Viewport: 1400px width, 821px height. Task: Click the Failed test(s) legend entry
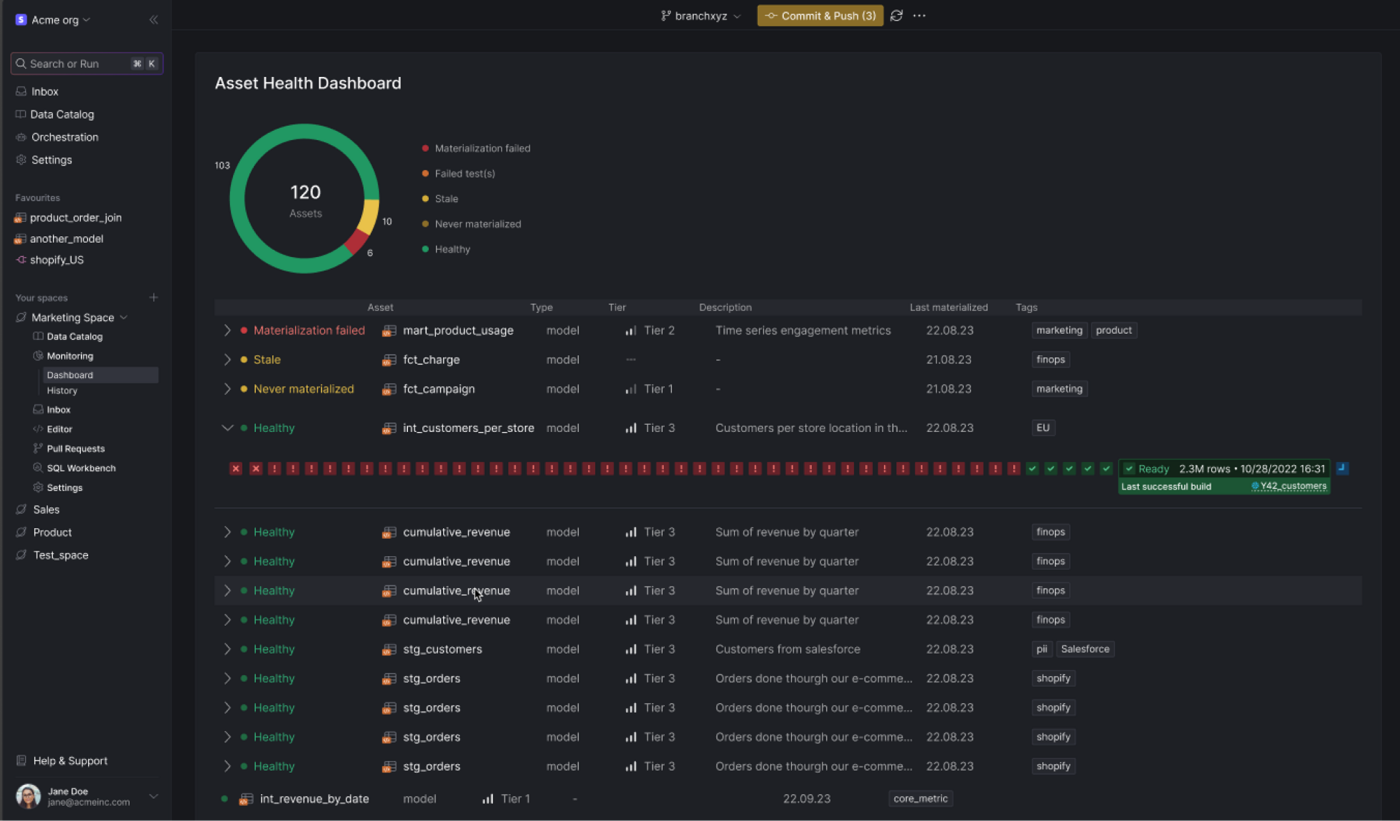pyautogui.click(x=458, y=174)
